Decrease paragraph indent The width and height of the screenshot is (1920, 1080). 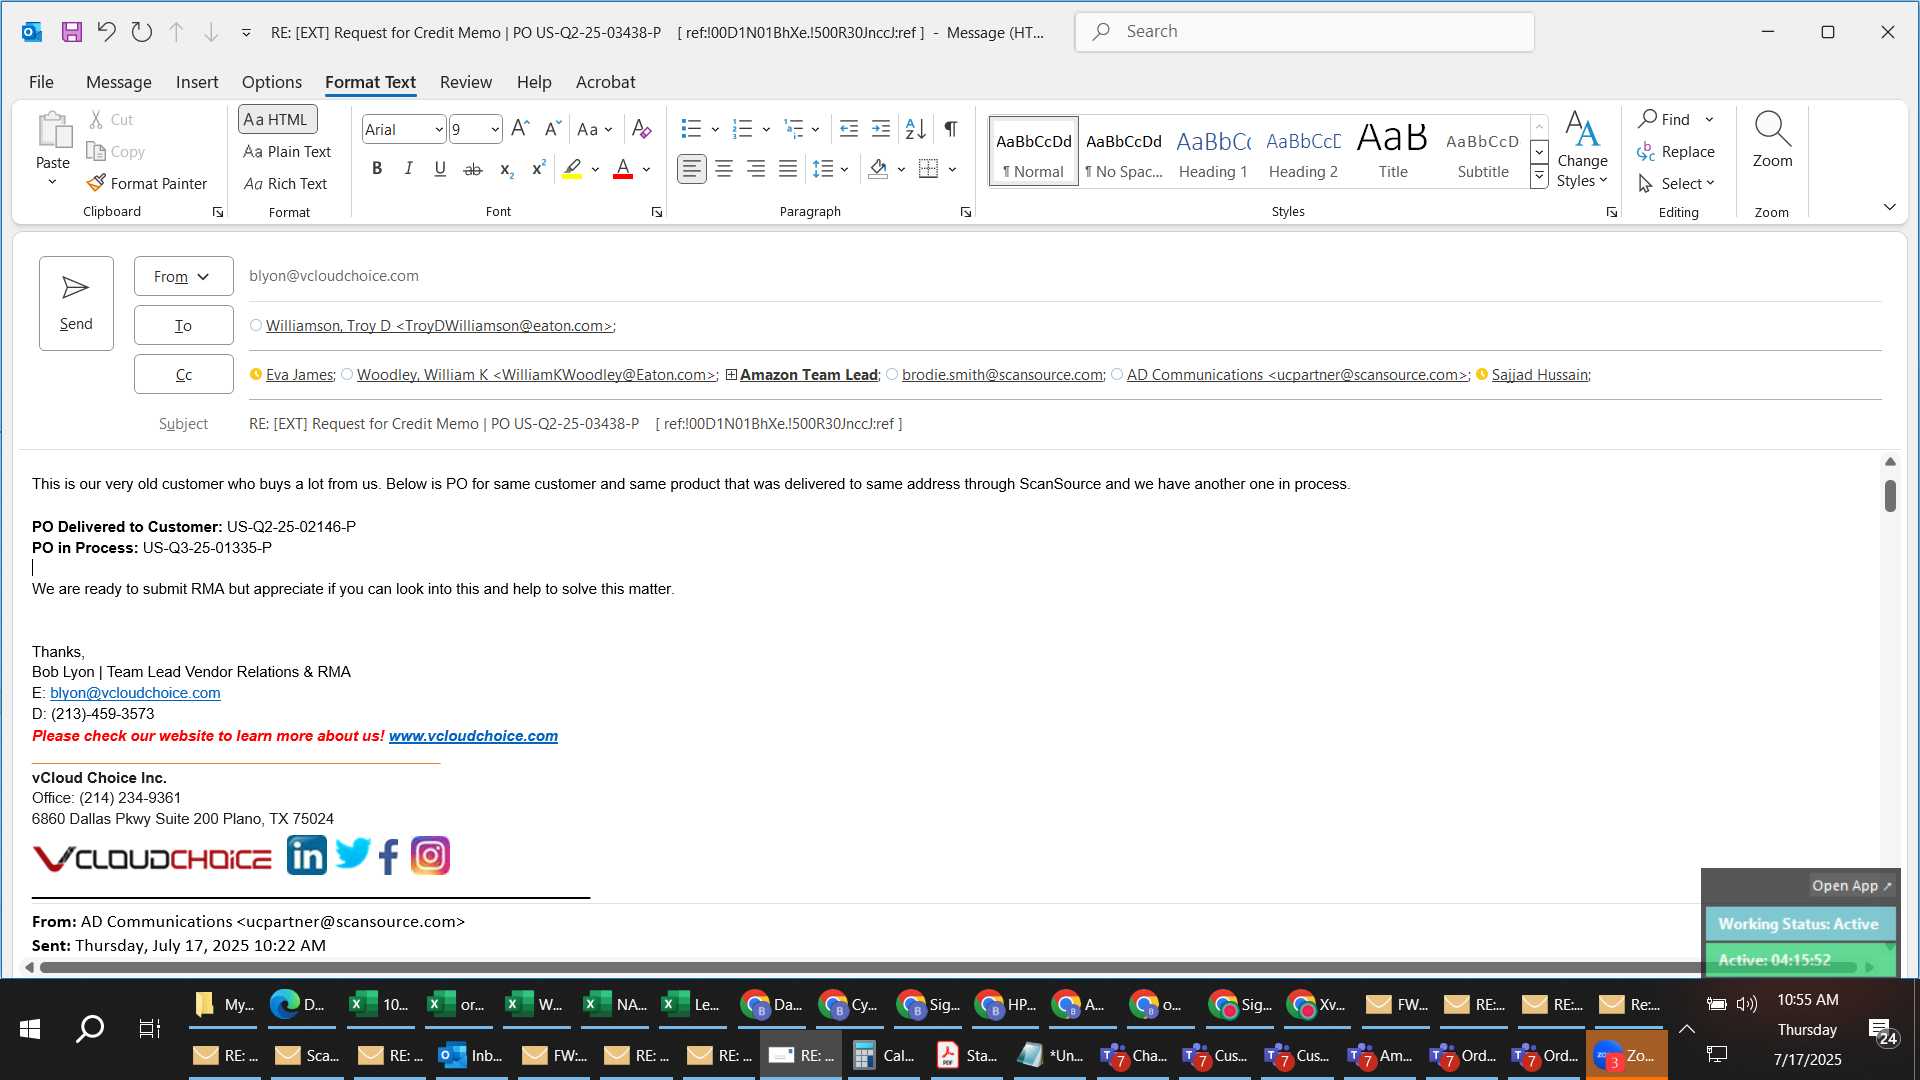pos(849,129)
